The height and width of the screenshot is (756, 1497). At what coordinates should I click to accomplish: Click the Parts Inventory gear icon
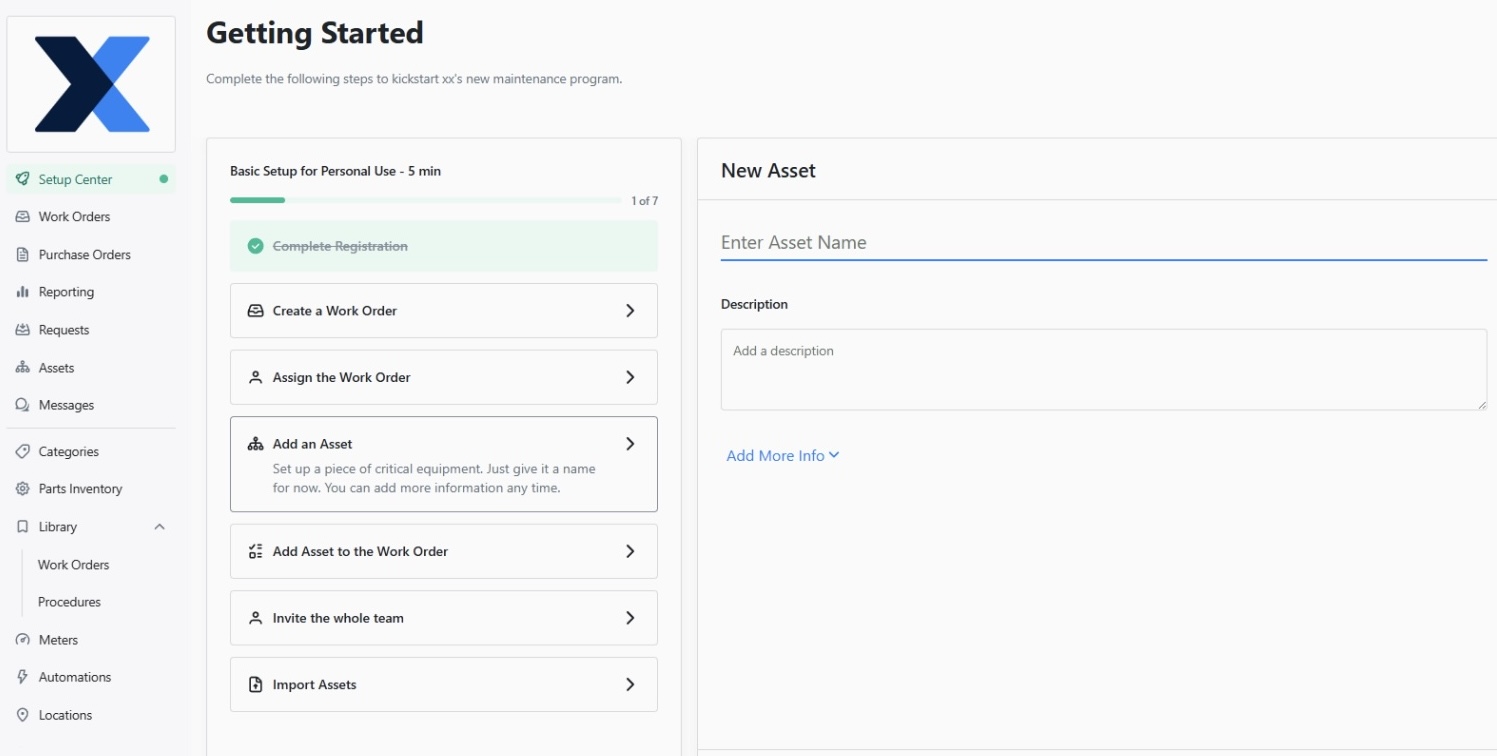22,488
